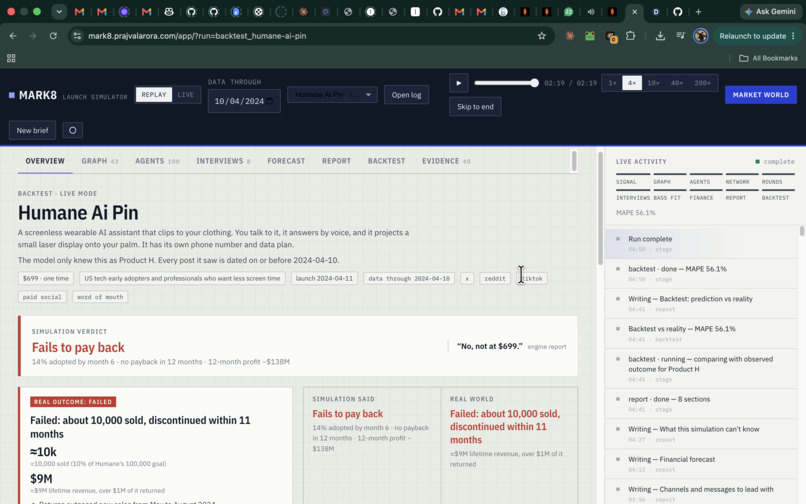Close the current browser tab

(x=634, y=11)
